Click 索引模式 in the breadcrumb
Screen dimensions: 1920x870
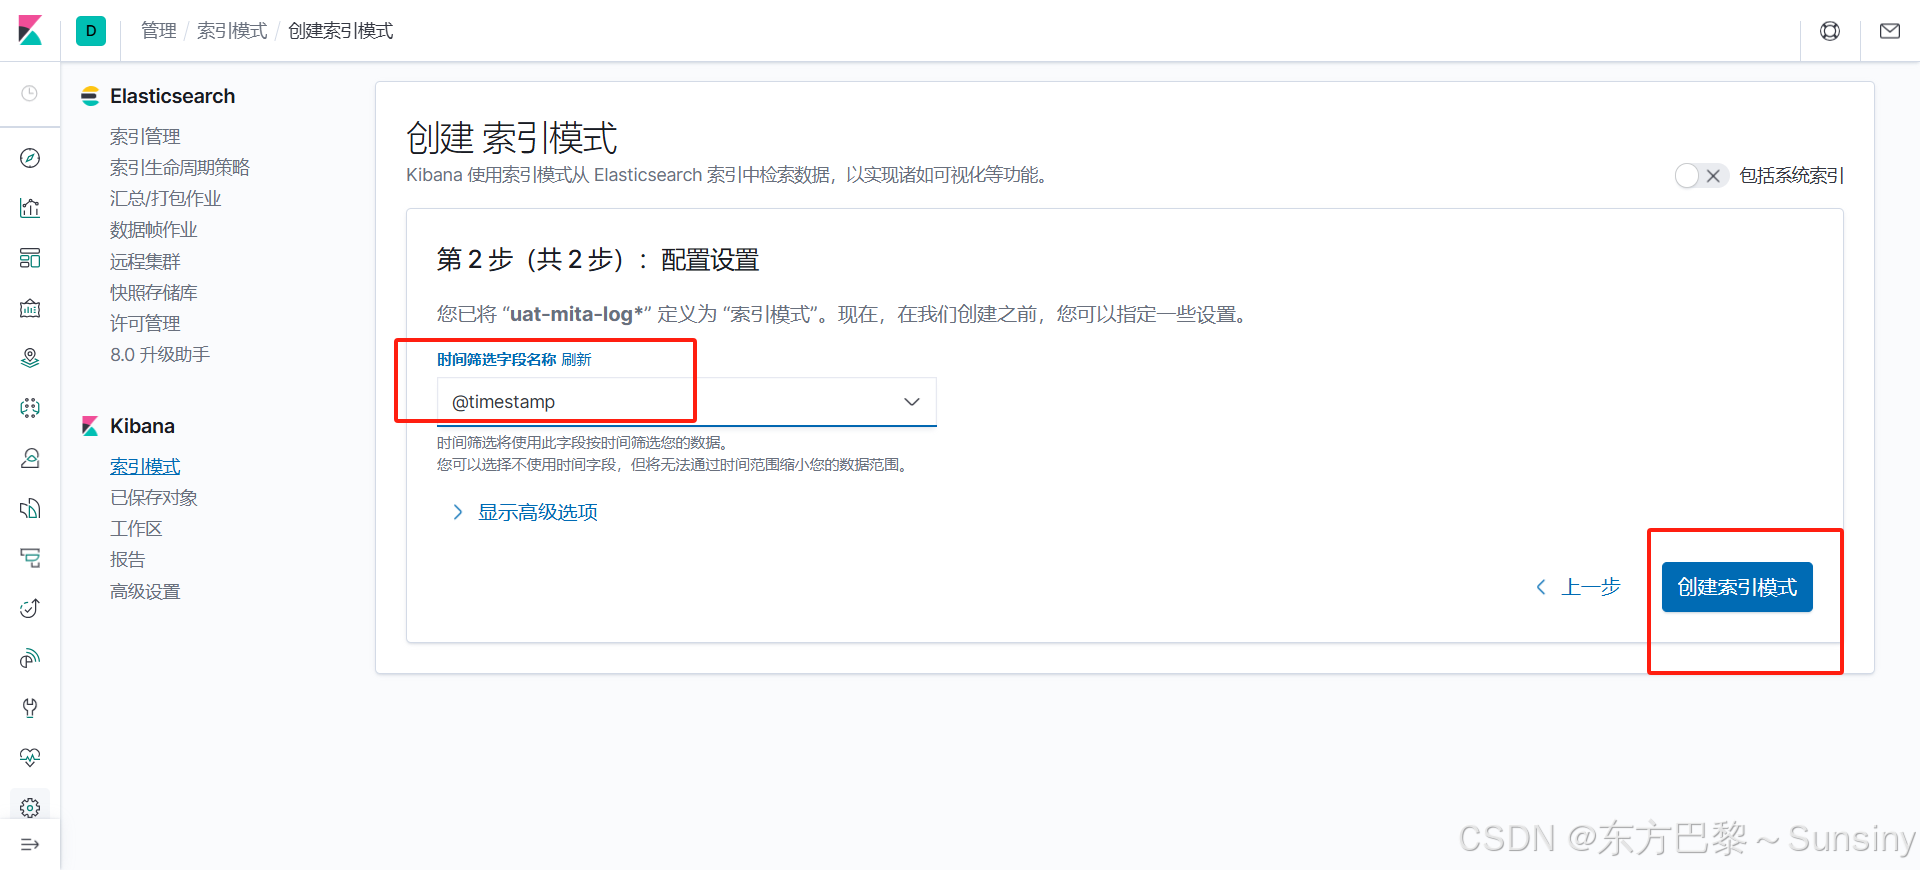point(232,31)
